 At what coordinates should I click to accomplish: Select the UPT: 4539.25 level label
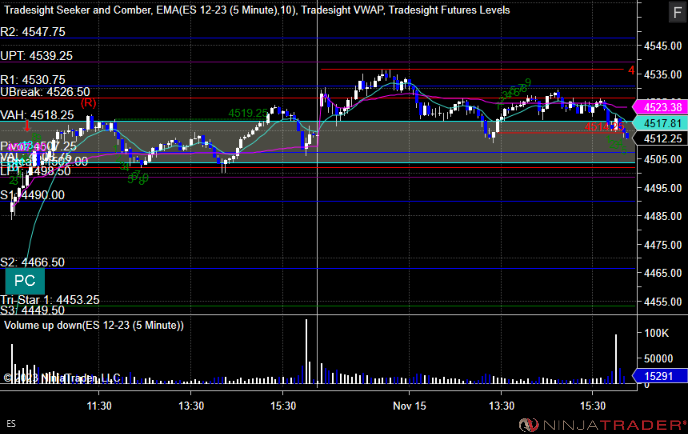36,56
